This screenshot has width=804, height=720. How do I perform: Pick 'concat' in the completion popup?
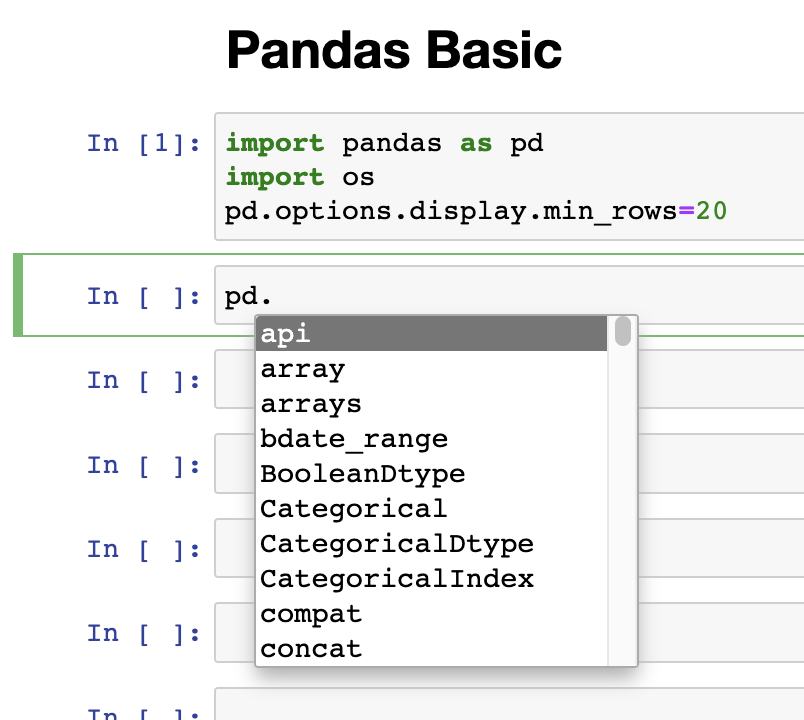[431, 649]
